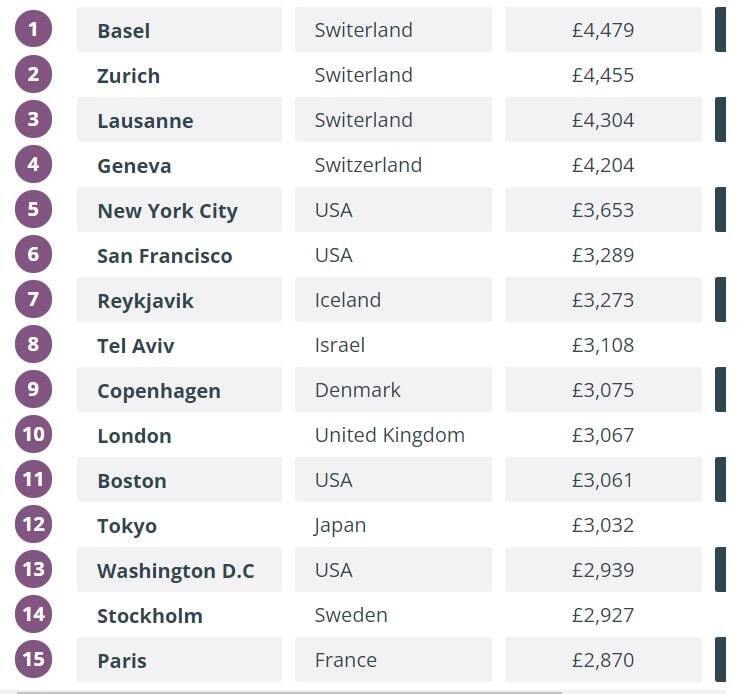This screenshot has height=694, width=737.
Task: Click the purple rank 5 badge
Action: pos(33,209)
